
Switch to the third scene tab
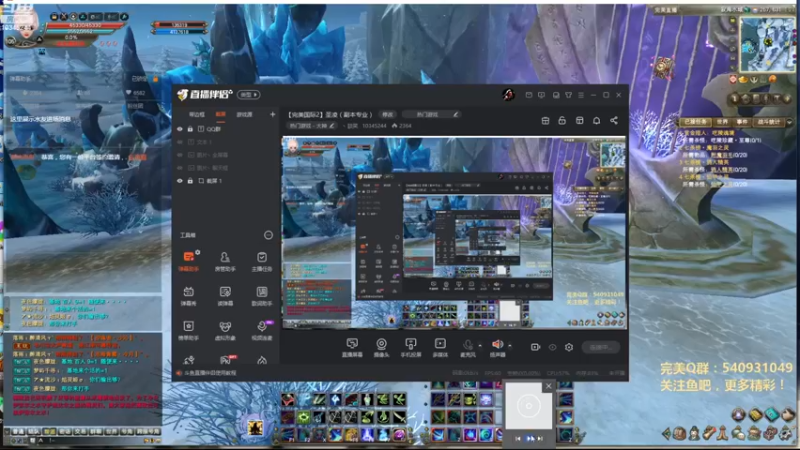click(244, 114)
